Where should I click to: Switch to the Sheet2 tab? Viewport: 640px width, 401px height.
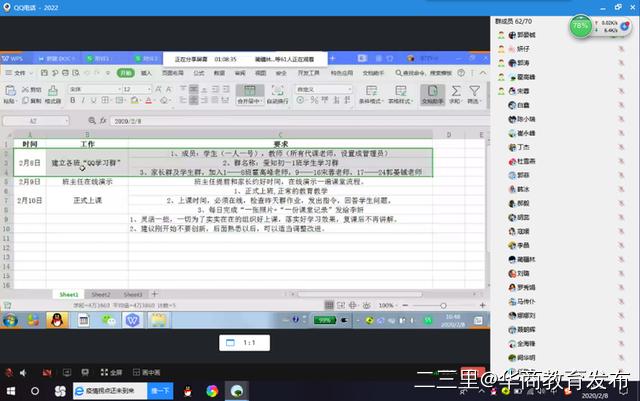(x=101, y=294)
